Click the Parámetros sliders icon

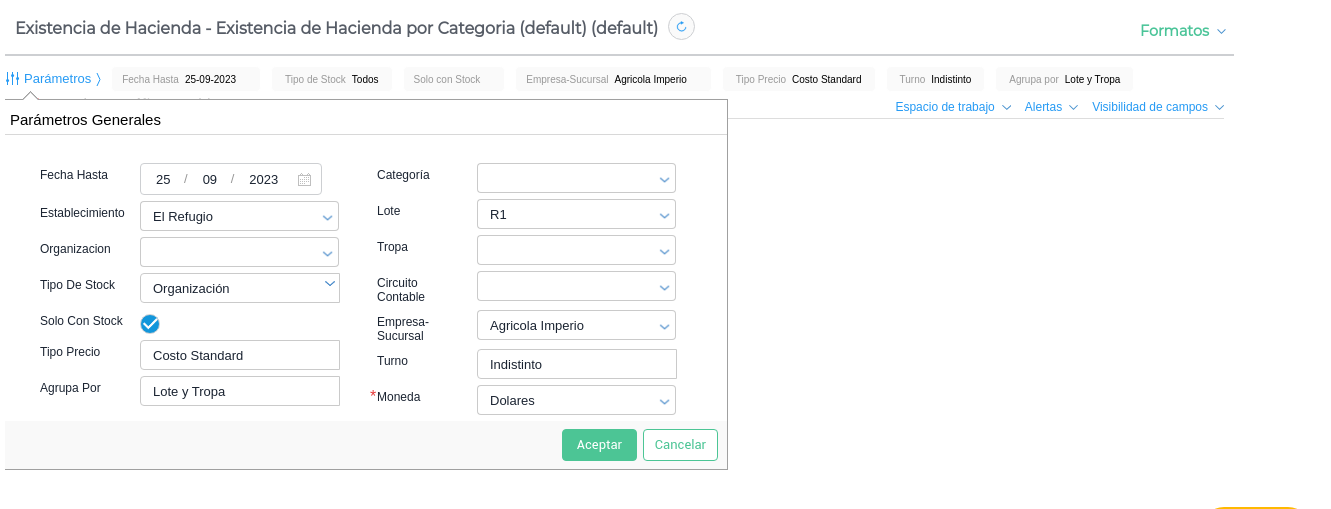[x=13, y=78]
